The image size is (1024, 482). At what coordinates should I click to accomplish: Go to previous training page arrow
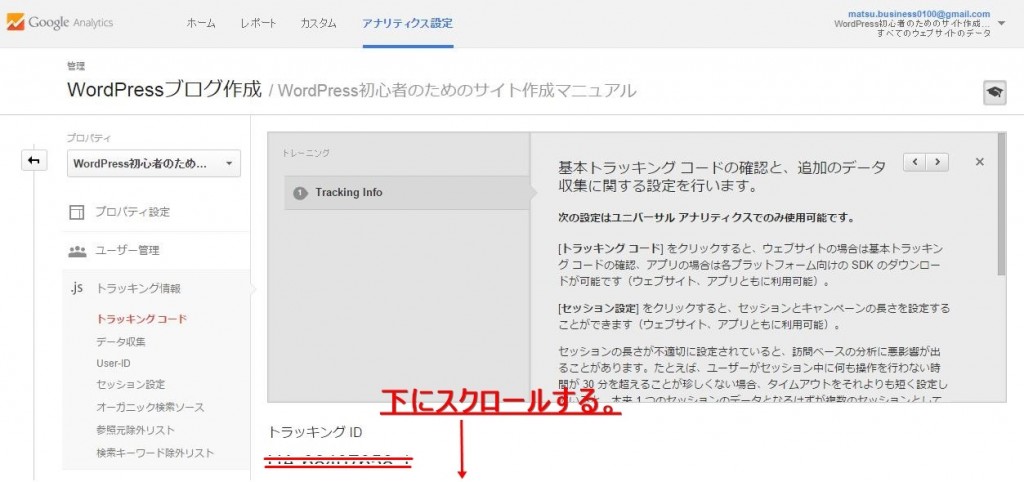click(915, 162)
